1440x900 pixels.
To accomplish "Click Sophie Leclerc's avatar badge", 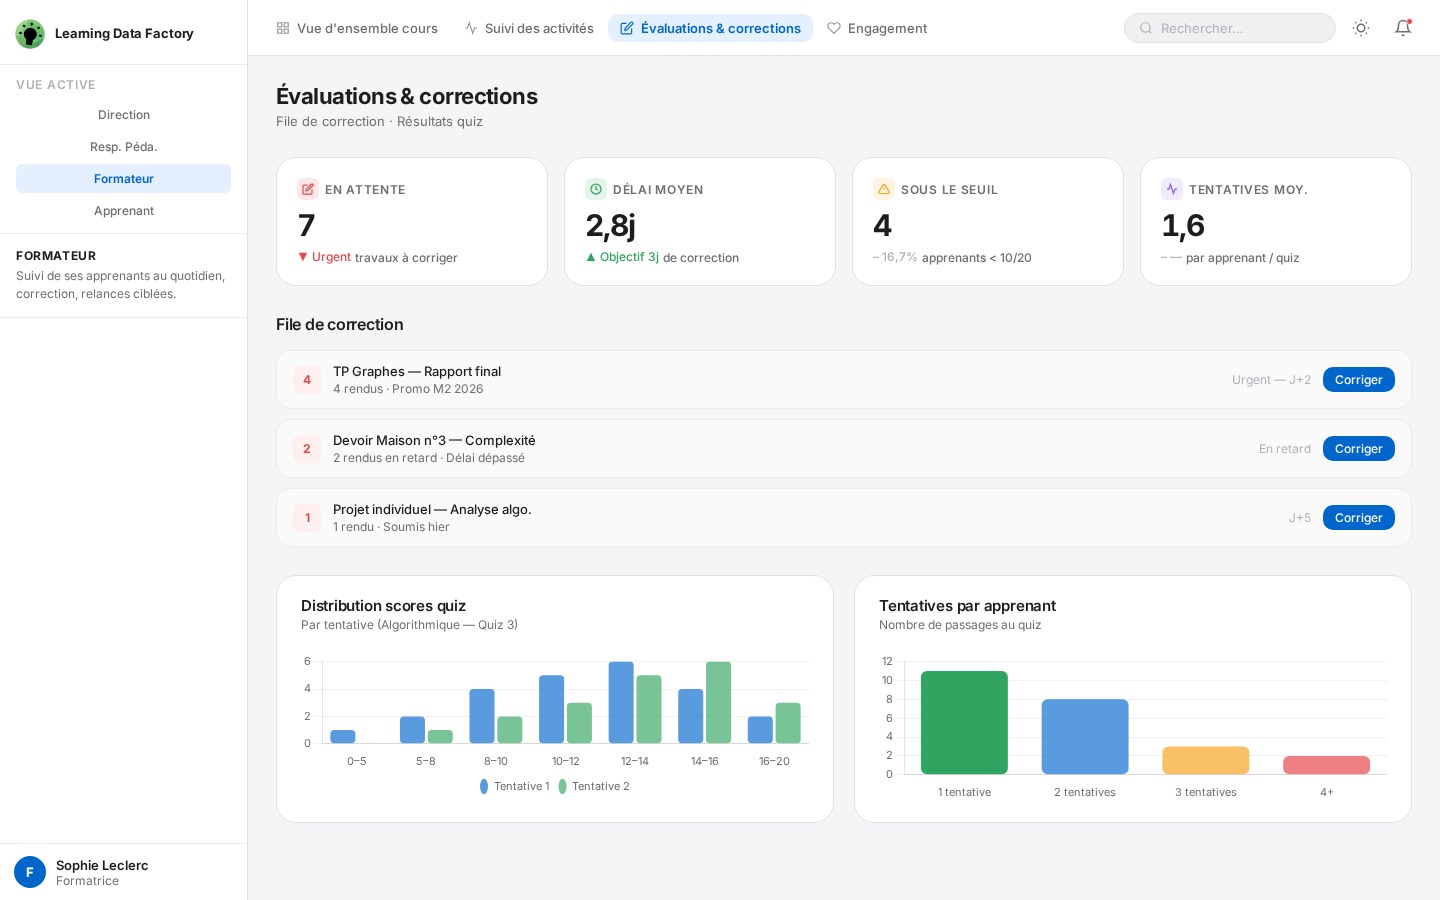I will point(30,872).
